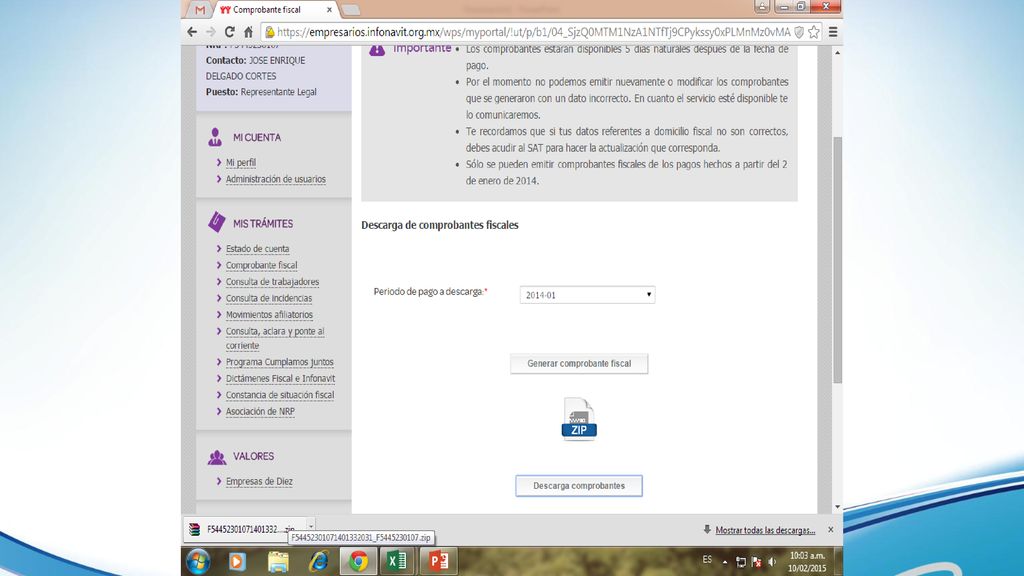The height and width of the screenshot is (576, 1024).
Task: Open the Windows Start menu
Action: (198, 562)
